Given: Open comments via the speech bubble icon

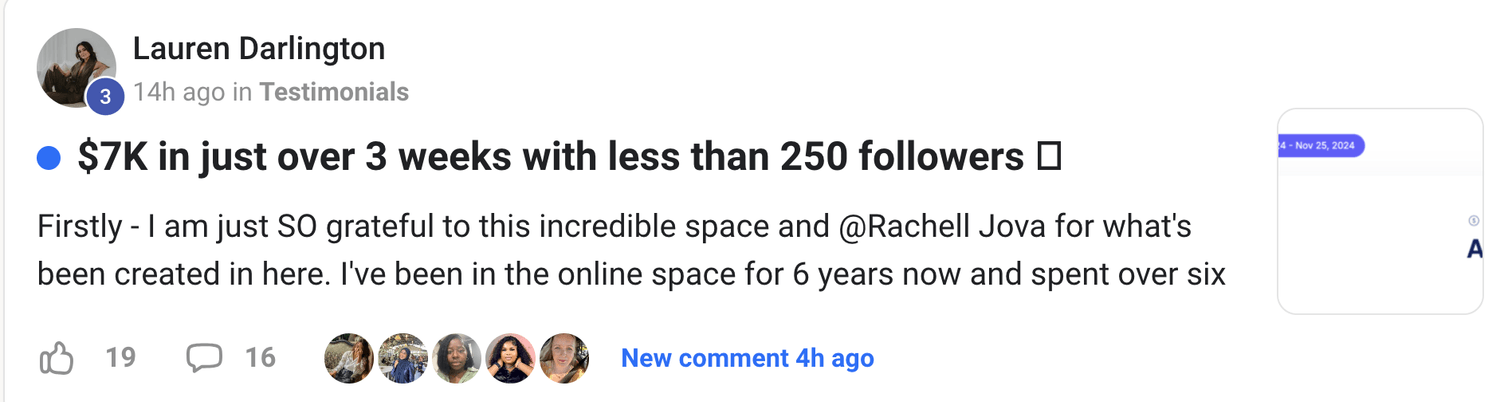Looking at the screenshot, I should (x=204, y=358).
